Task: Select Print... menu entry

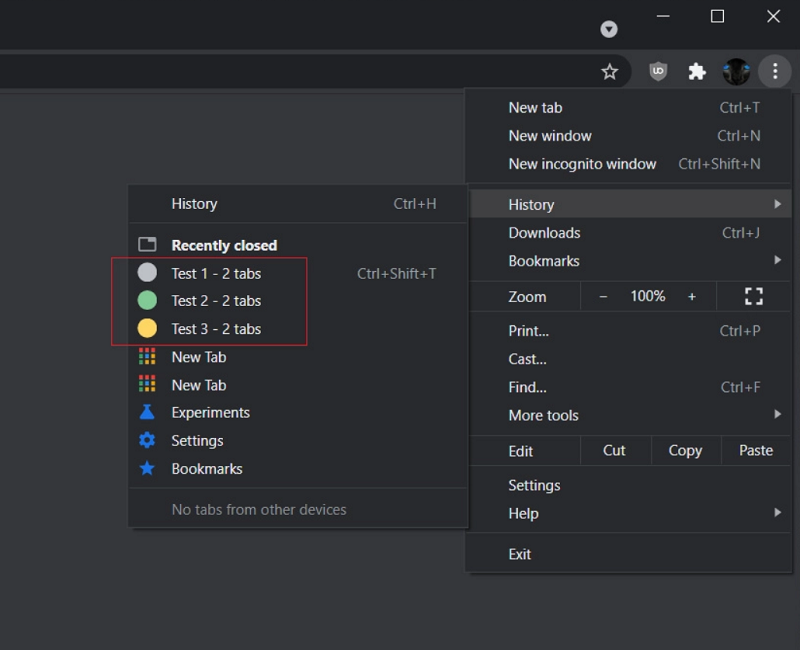Action: pyautogui.click(x=629, y=331)
